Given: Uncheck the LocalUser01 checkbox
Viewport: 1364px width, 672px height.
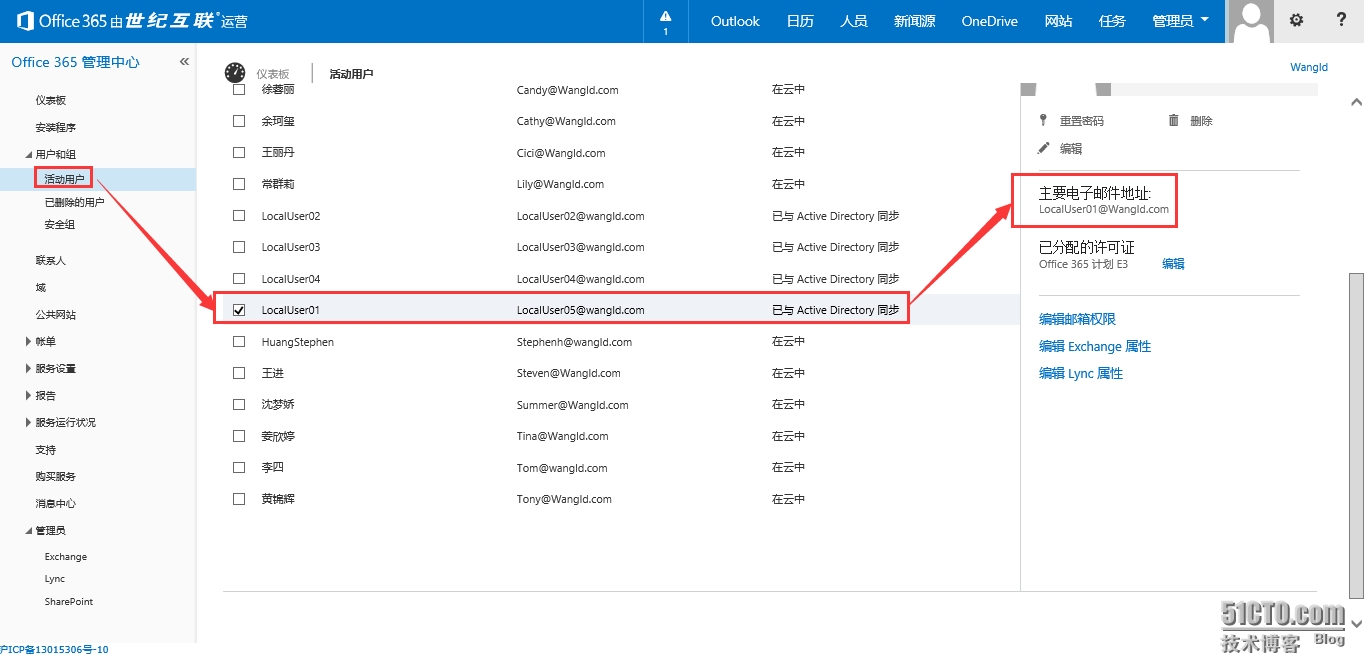Looking at the screenshot, I should tap(239, 310).
